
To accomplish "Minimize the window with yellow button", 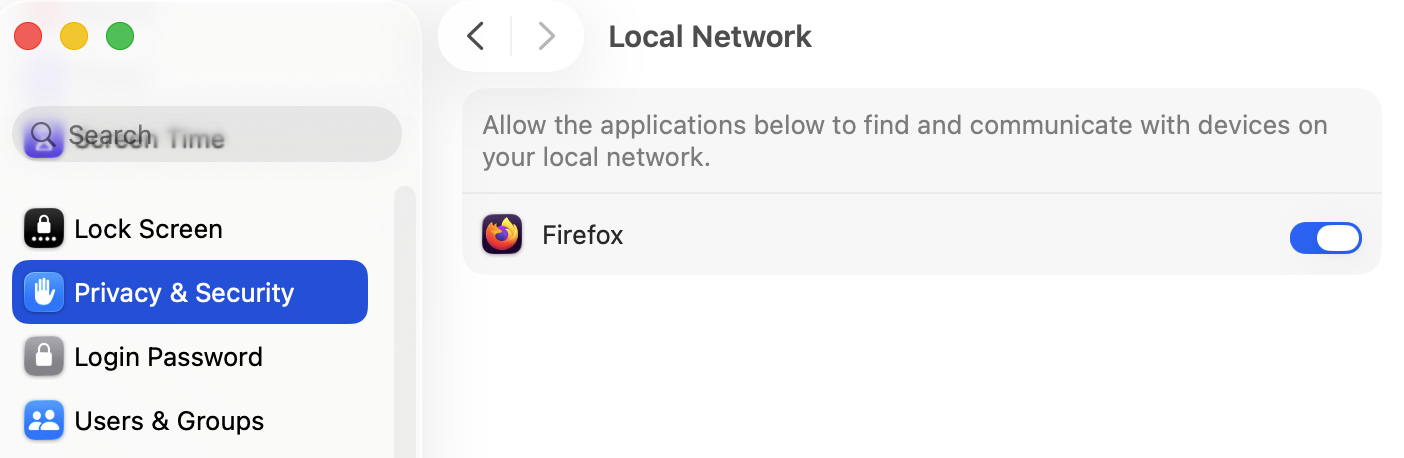I will pyautogui.click(x=74, y=37).
